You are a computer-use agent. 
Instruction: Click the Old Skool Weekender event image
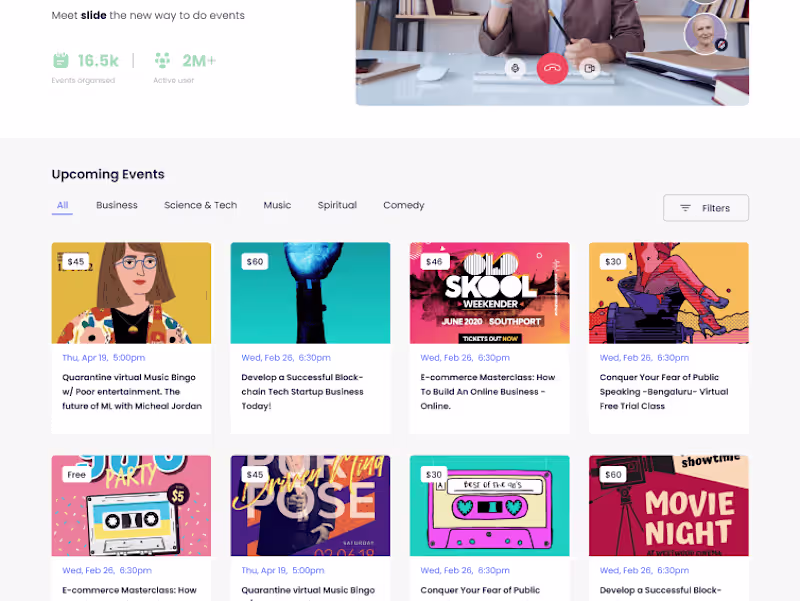(489, 293)
